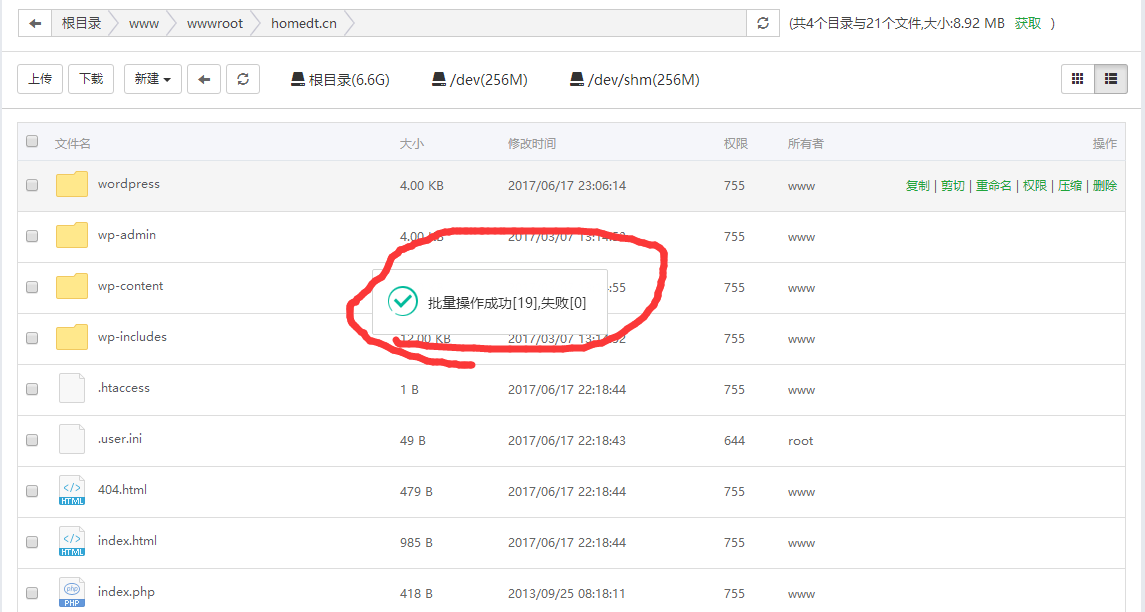The height and width of the screenshot is (612, 1145).
Task: Open the wordpress folder icon
Action: tap(72, 185)
